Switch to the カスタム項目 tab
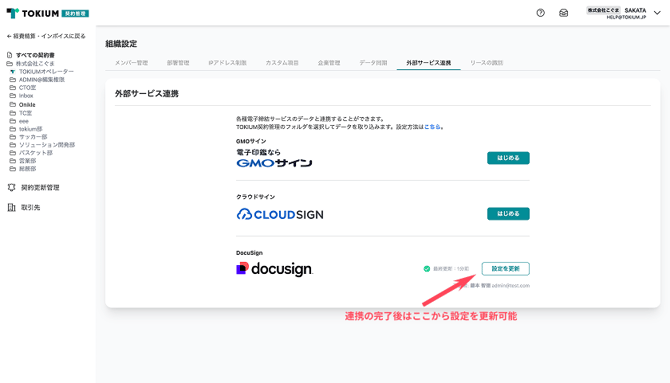Viewport: 670px width, 383px height. (x=282, y=63)
